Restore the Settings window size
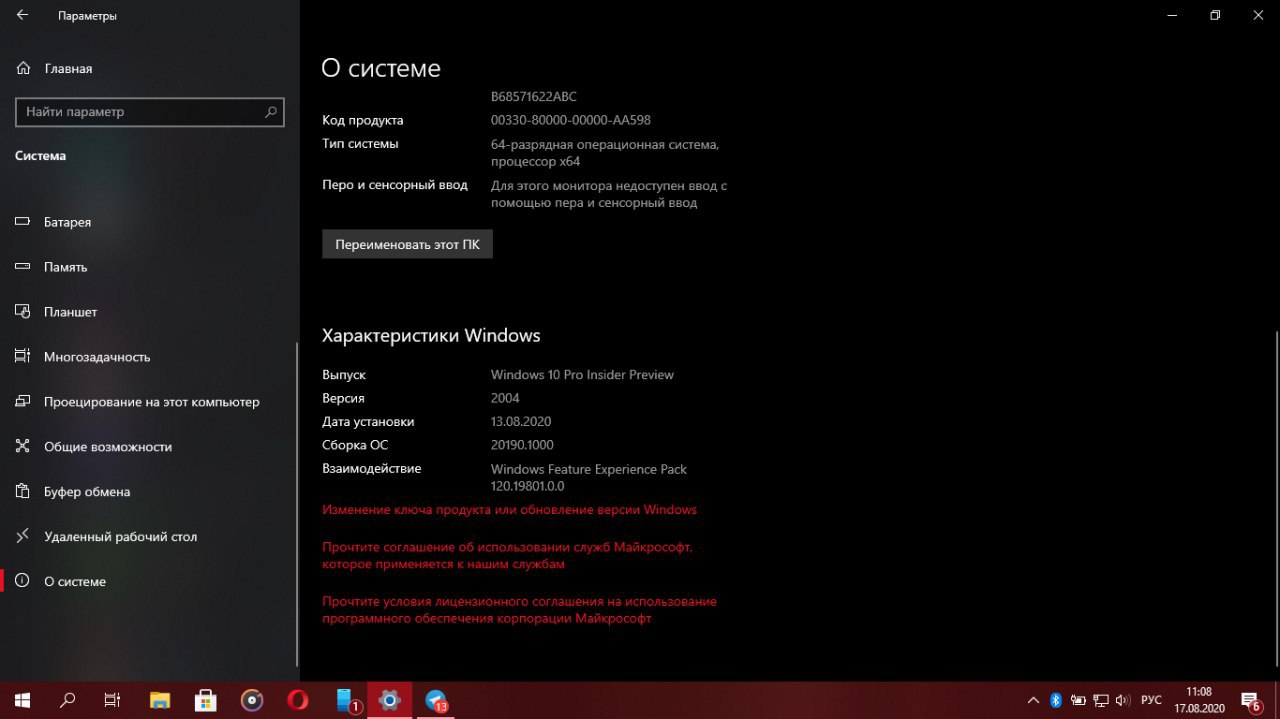Image resolution: width=1280 pixels, height=719 pixels. point(1215,15)
